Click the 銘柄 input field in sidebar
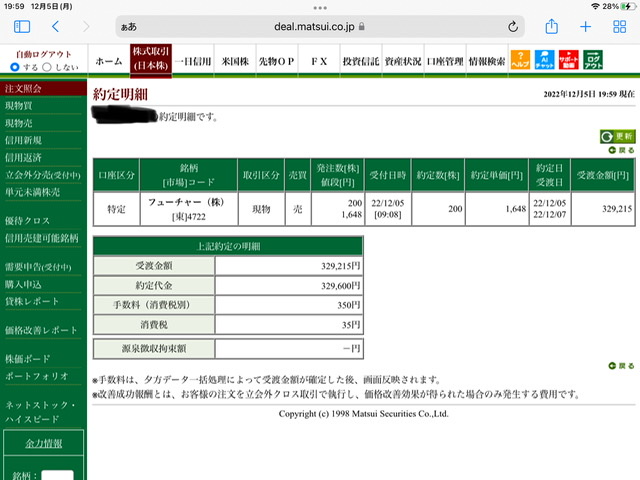Viewport: 640px width, 480px height. [58, 475]
